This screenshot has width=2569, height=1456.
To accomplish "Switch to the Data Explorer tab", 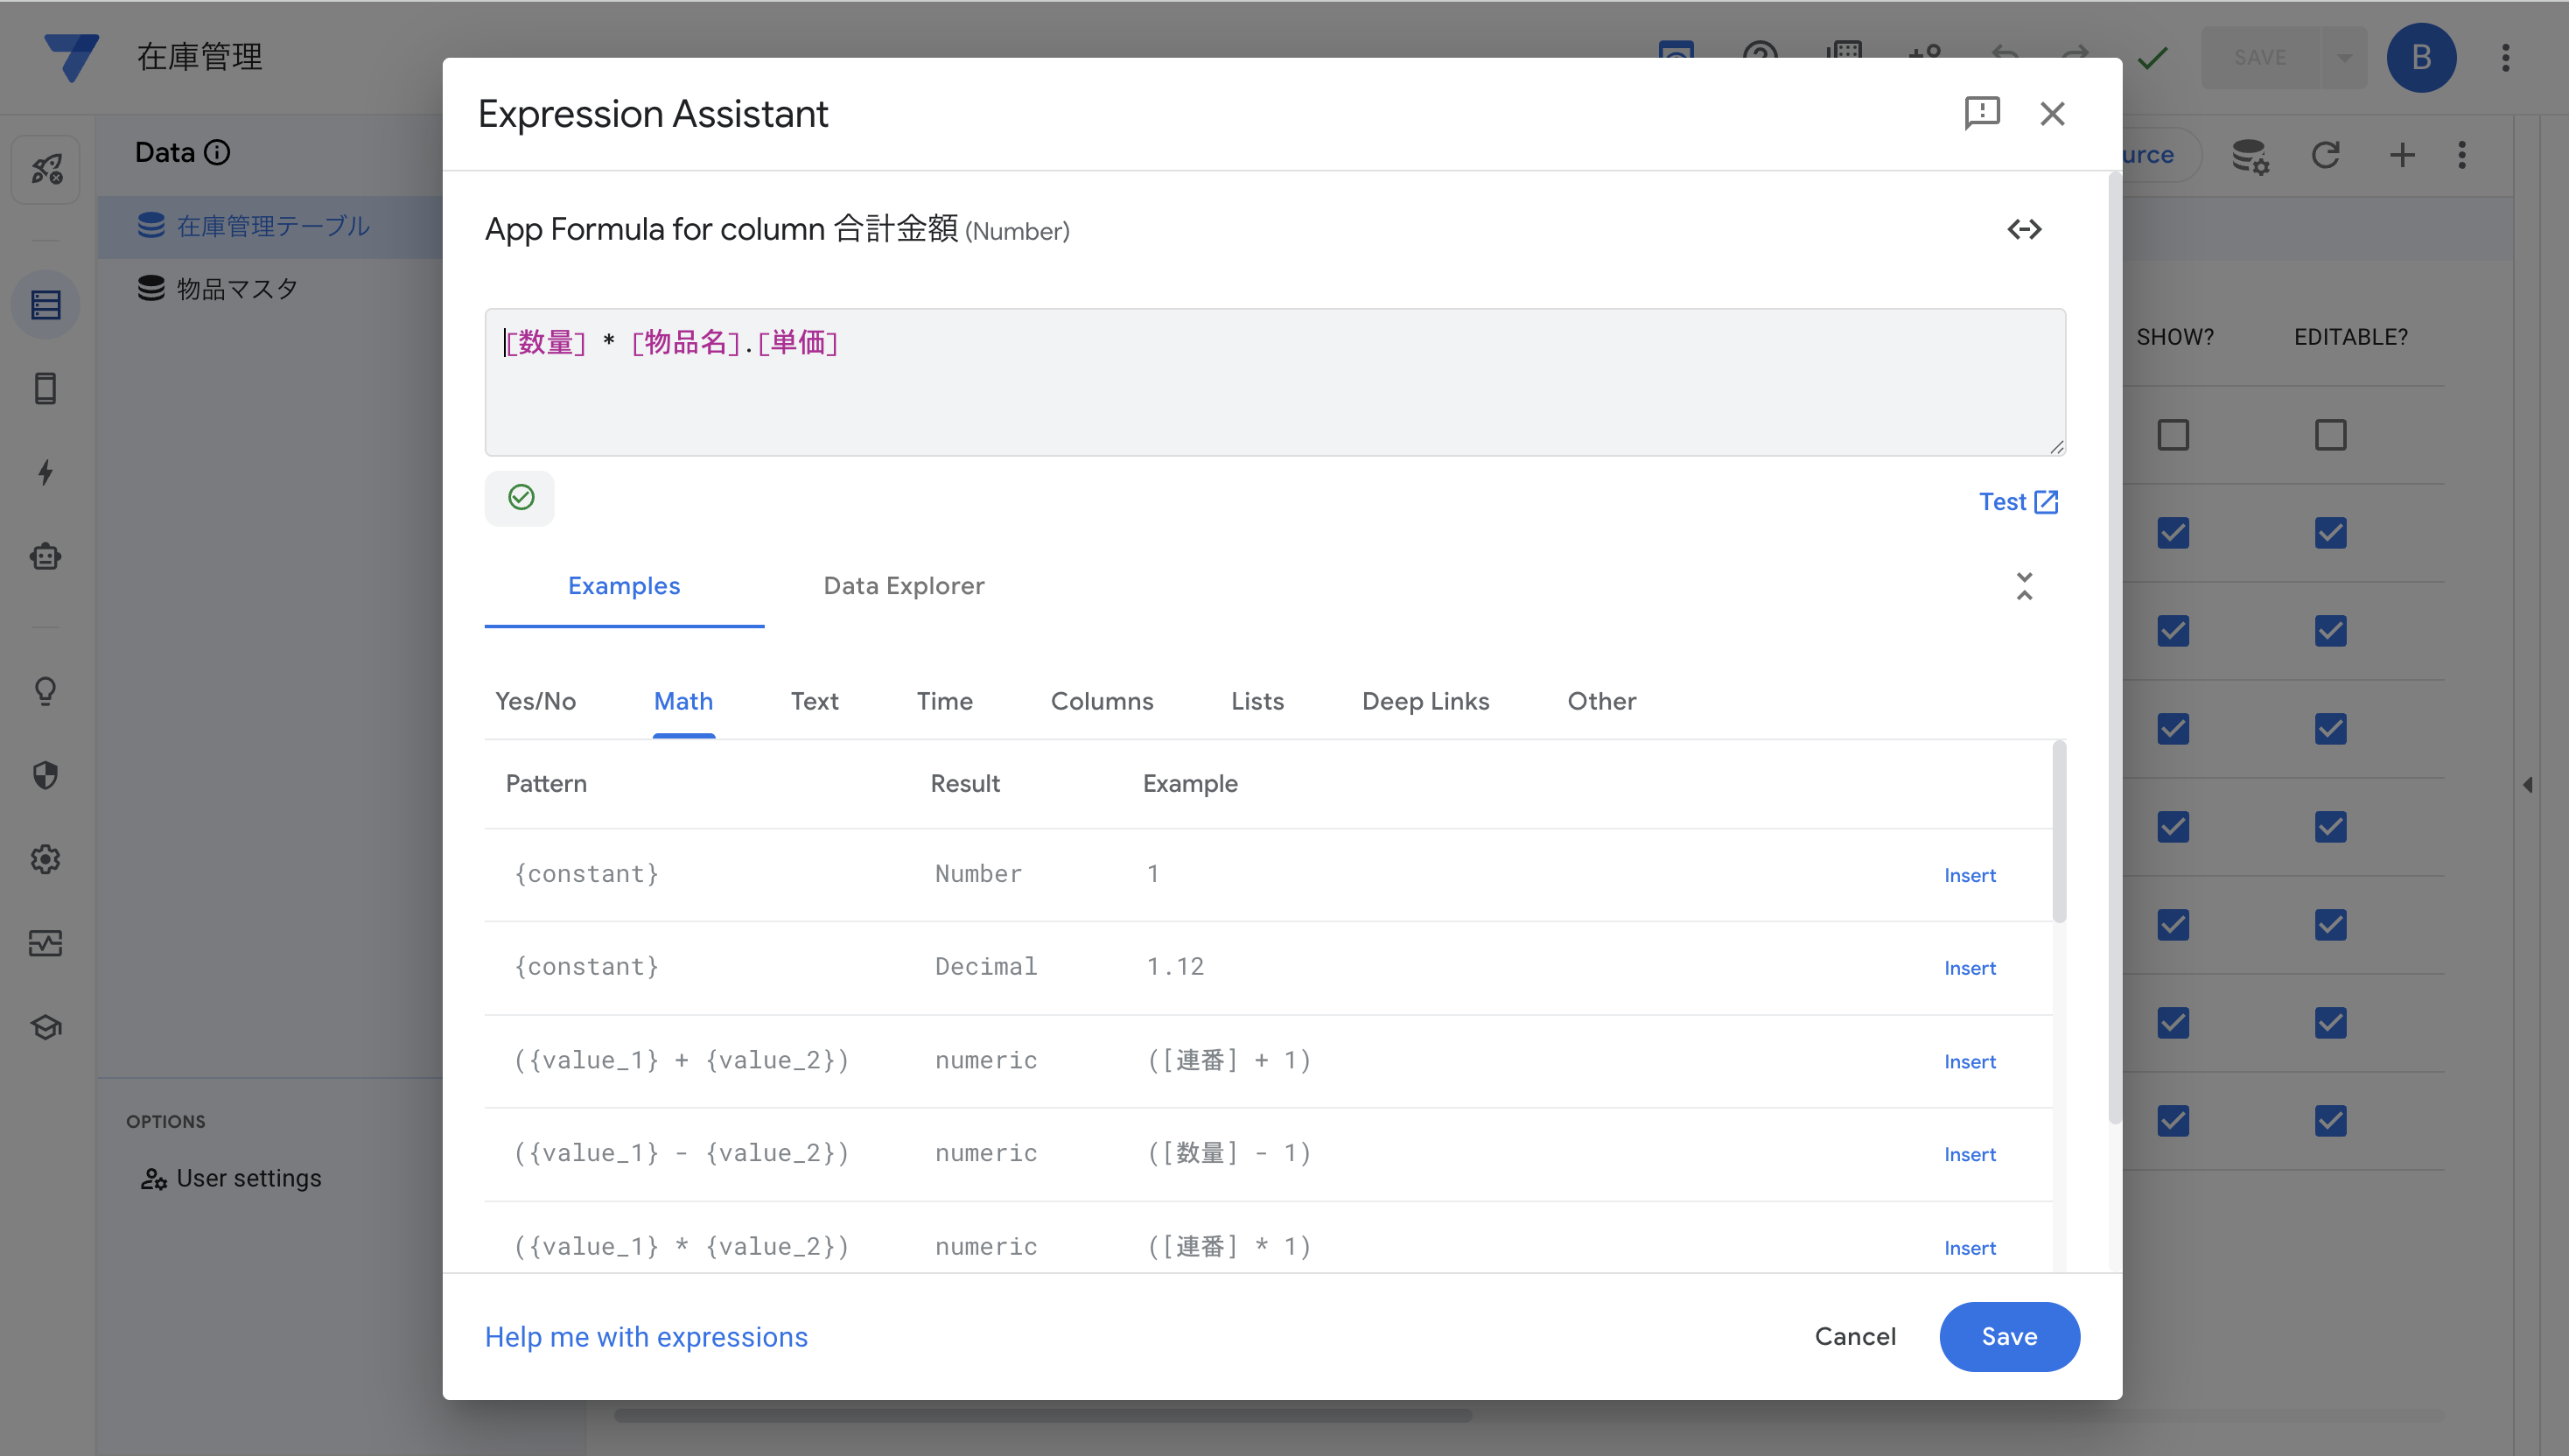I will [903, 586].
